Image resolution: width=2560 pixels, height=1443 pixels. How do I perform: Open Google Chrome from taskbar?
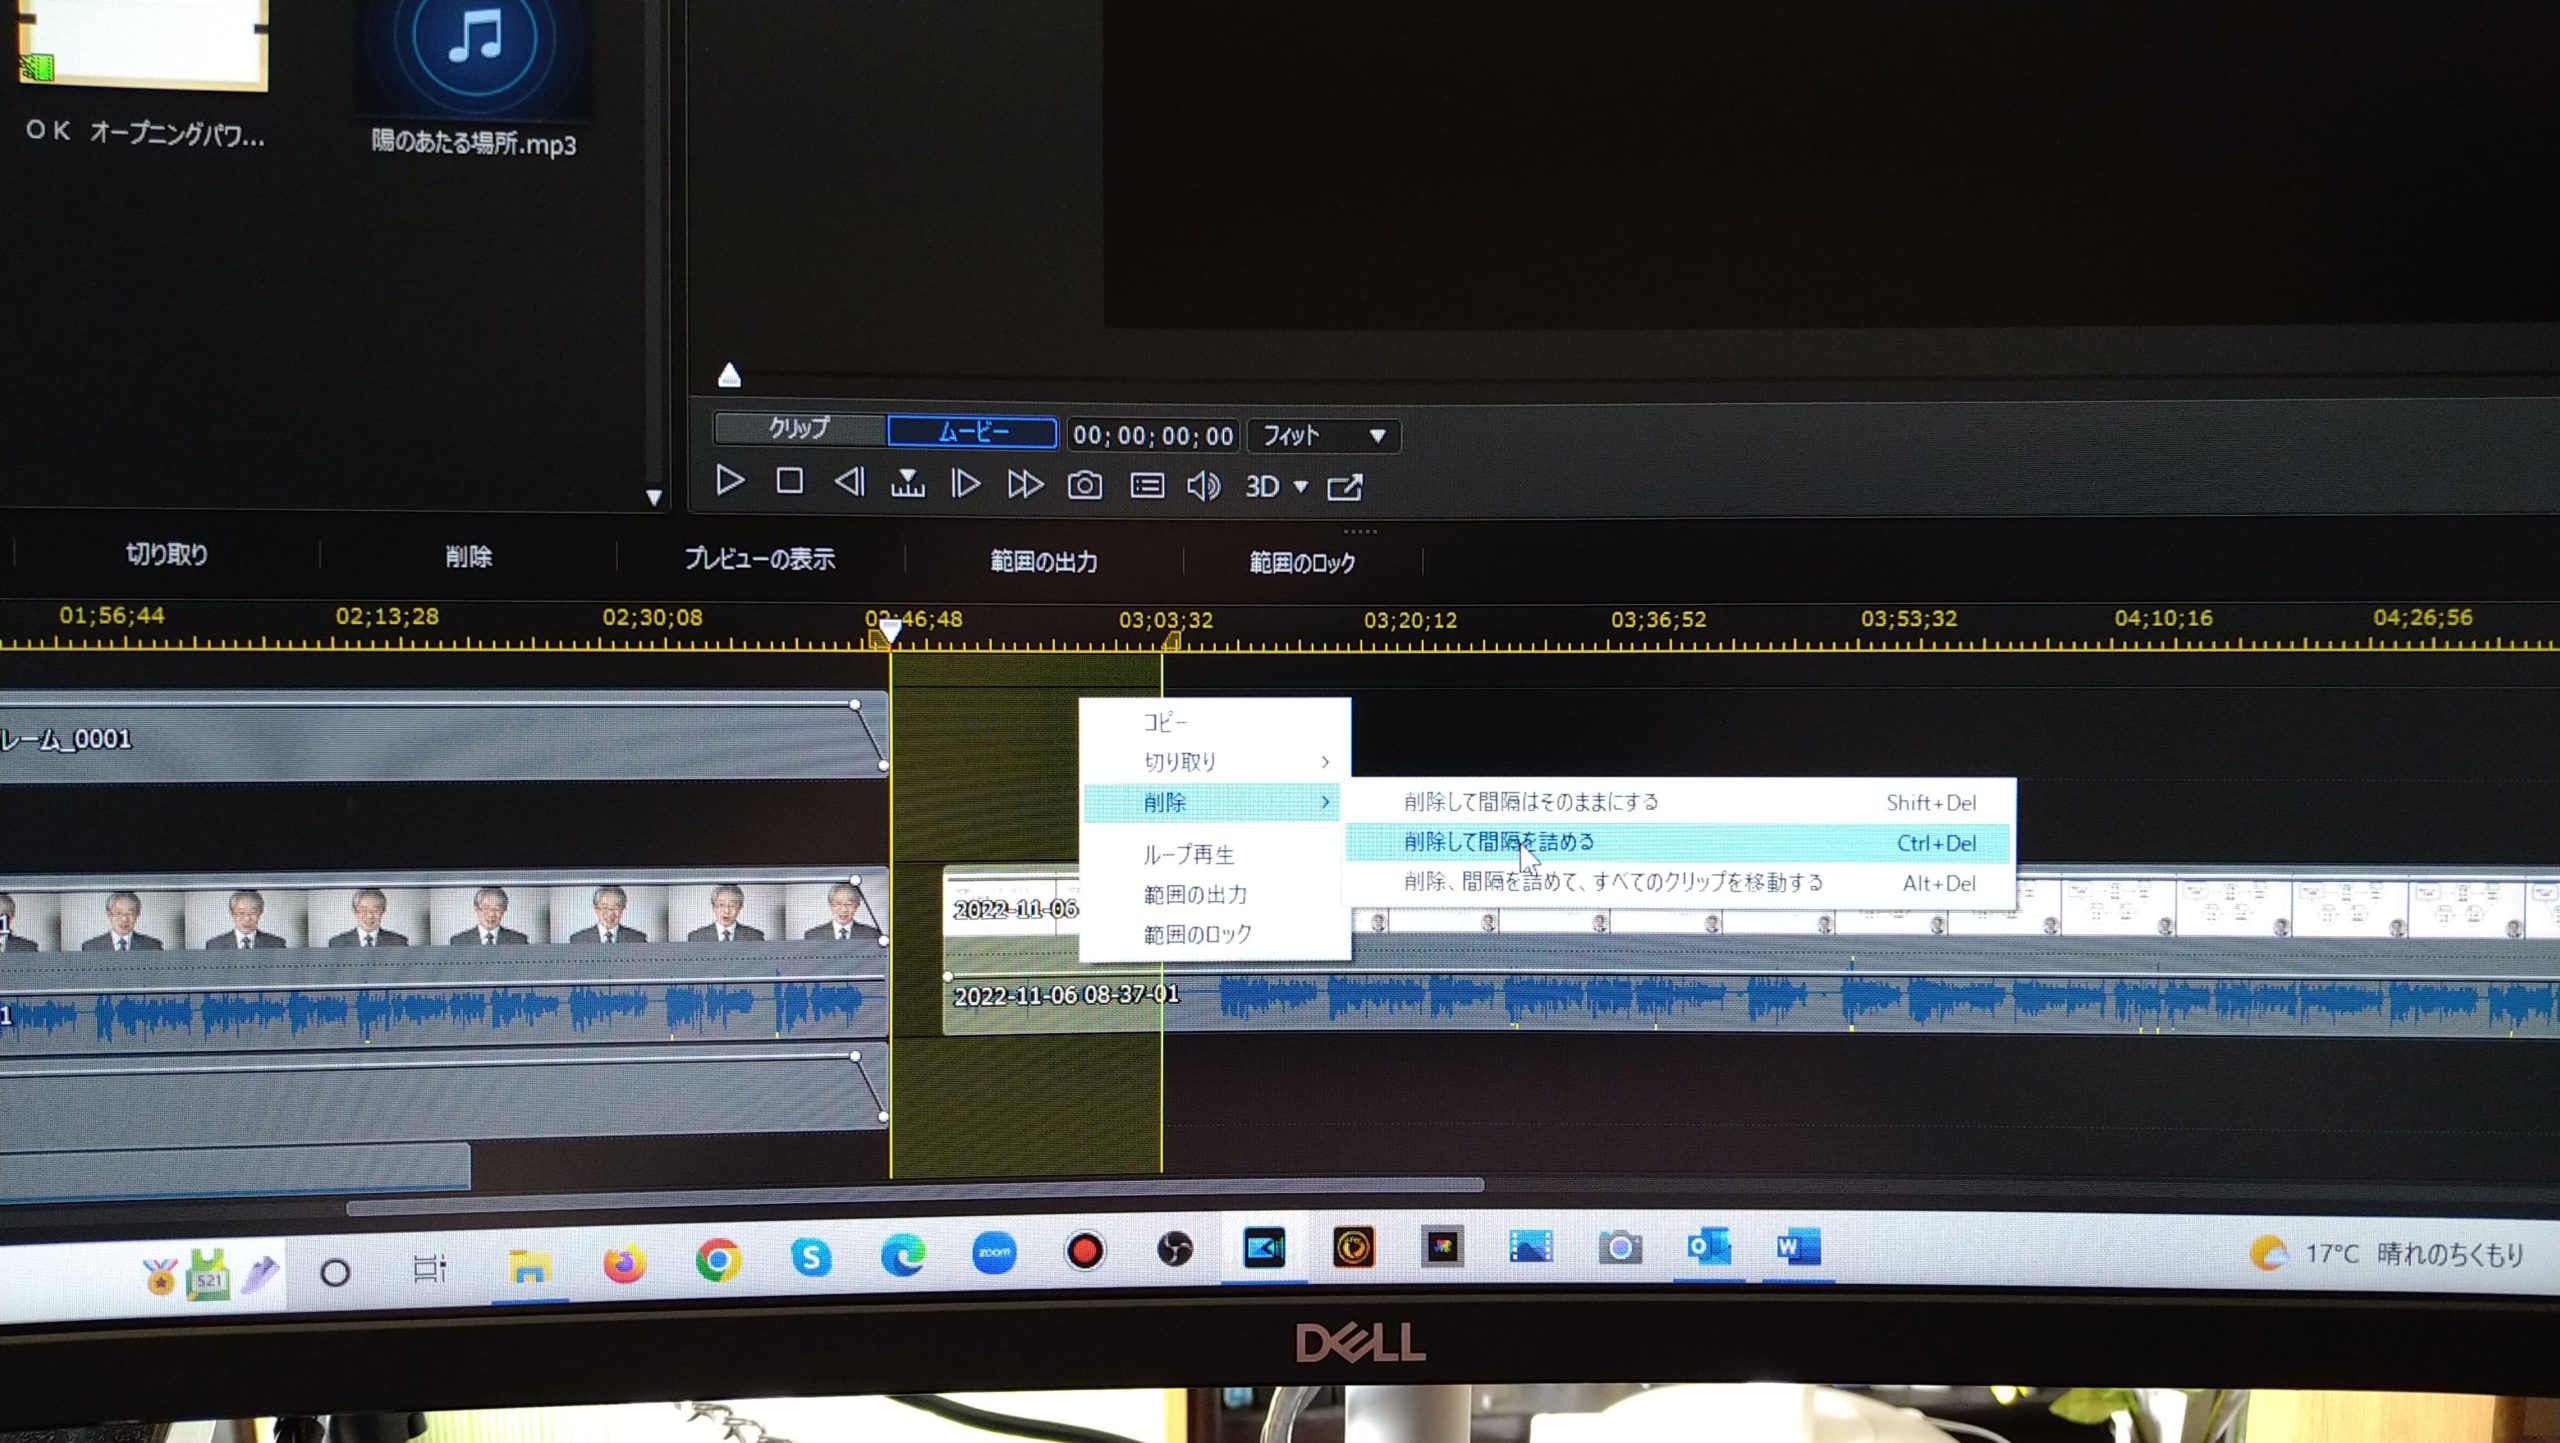tap(718, 1260)
